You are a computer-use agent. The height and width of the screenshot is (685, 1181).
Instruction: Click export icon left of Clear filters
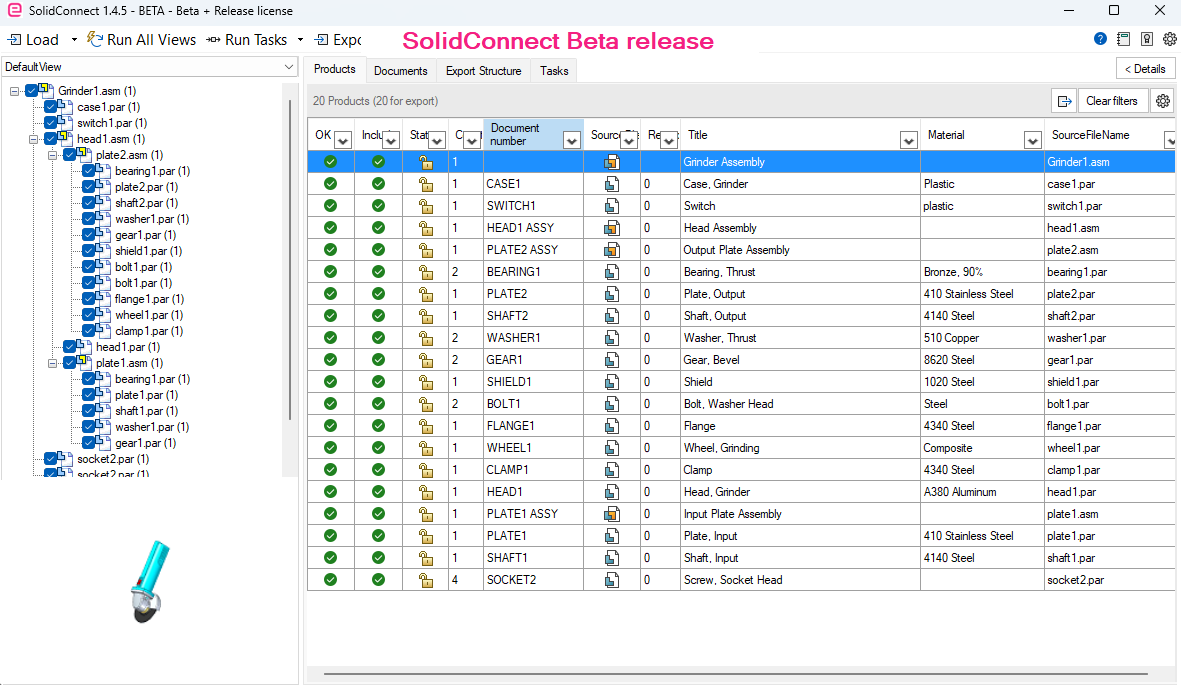1064,101
